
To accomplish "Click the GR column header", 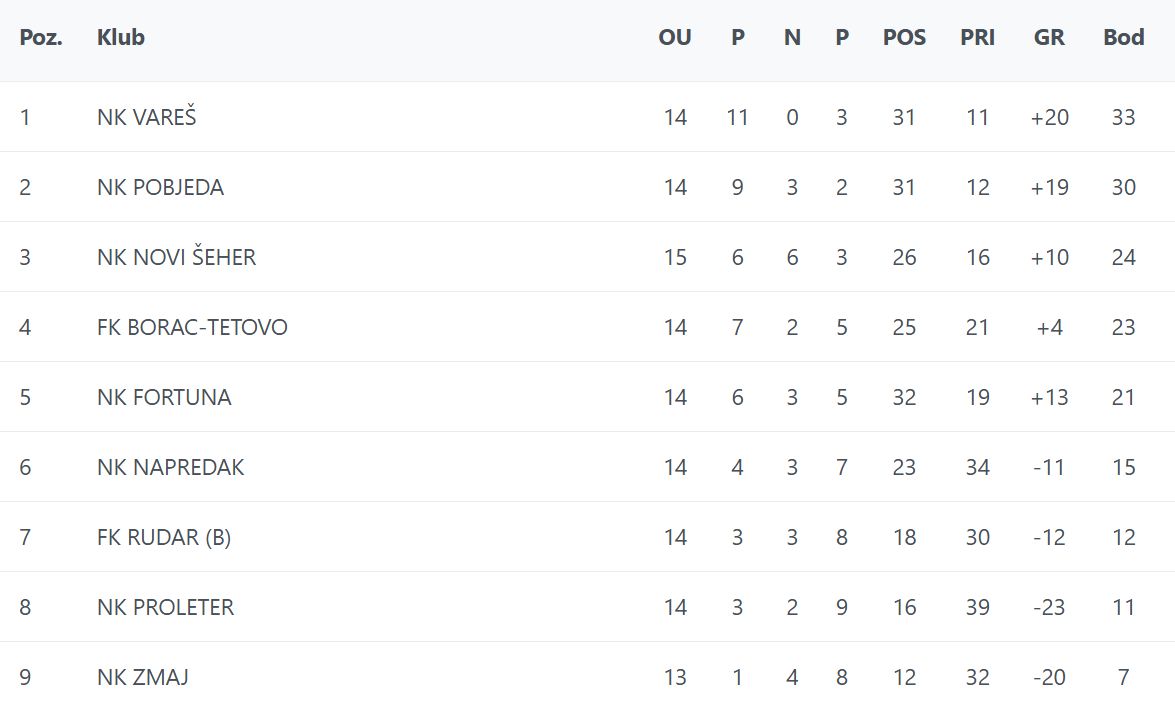I will tap(1049, 38).
